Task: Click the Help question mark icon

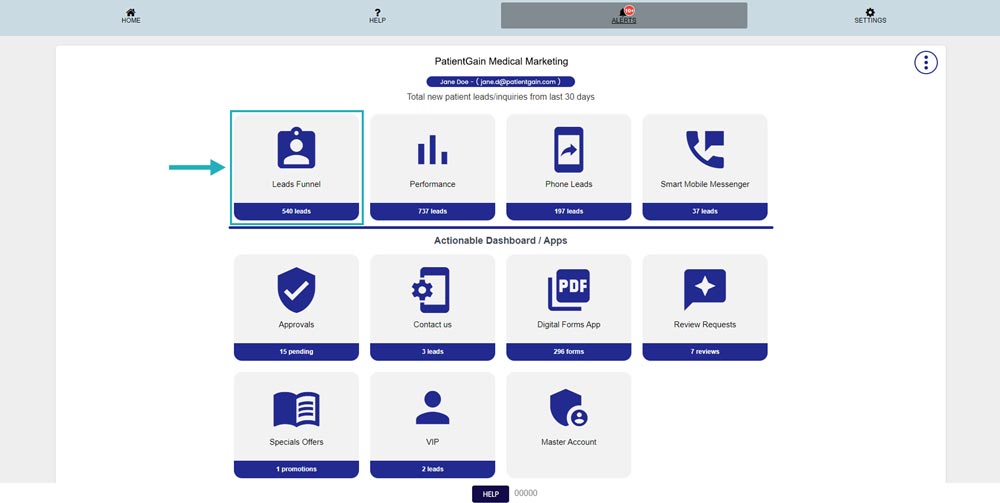Action: pos(378,12)
